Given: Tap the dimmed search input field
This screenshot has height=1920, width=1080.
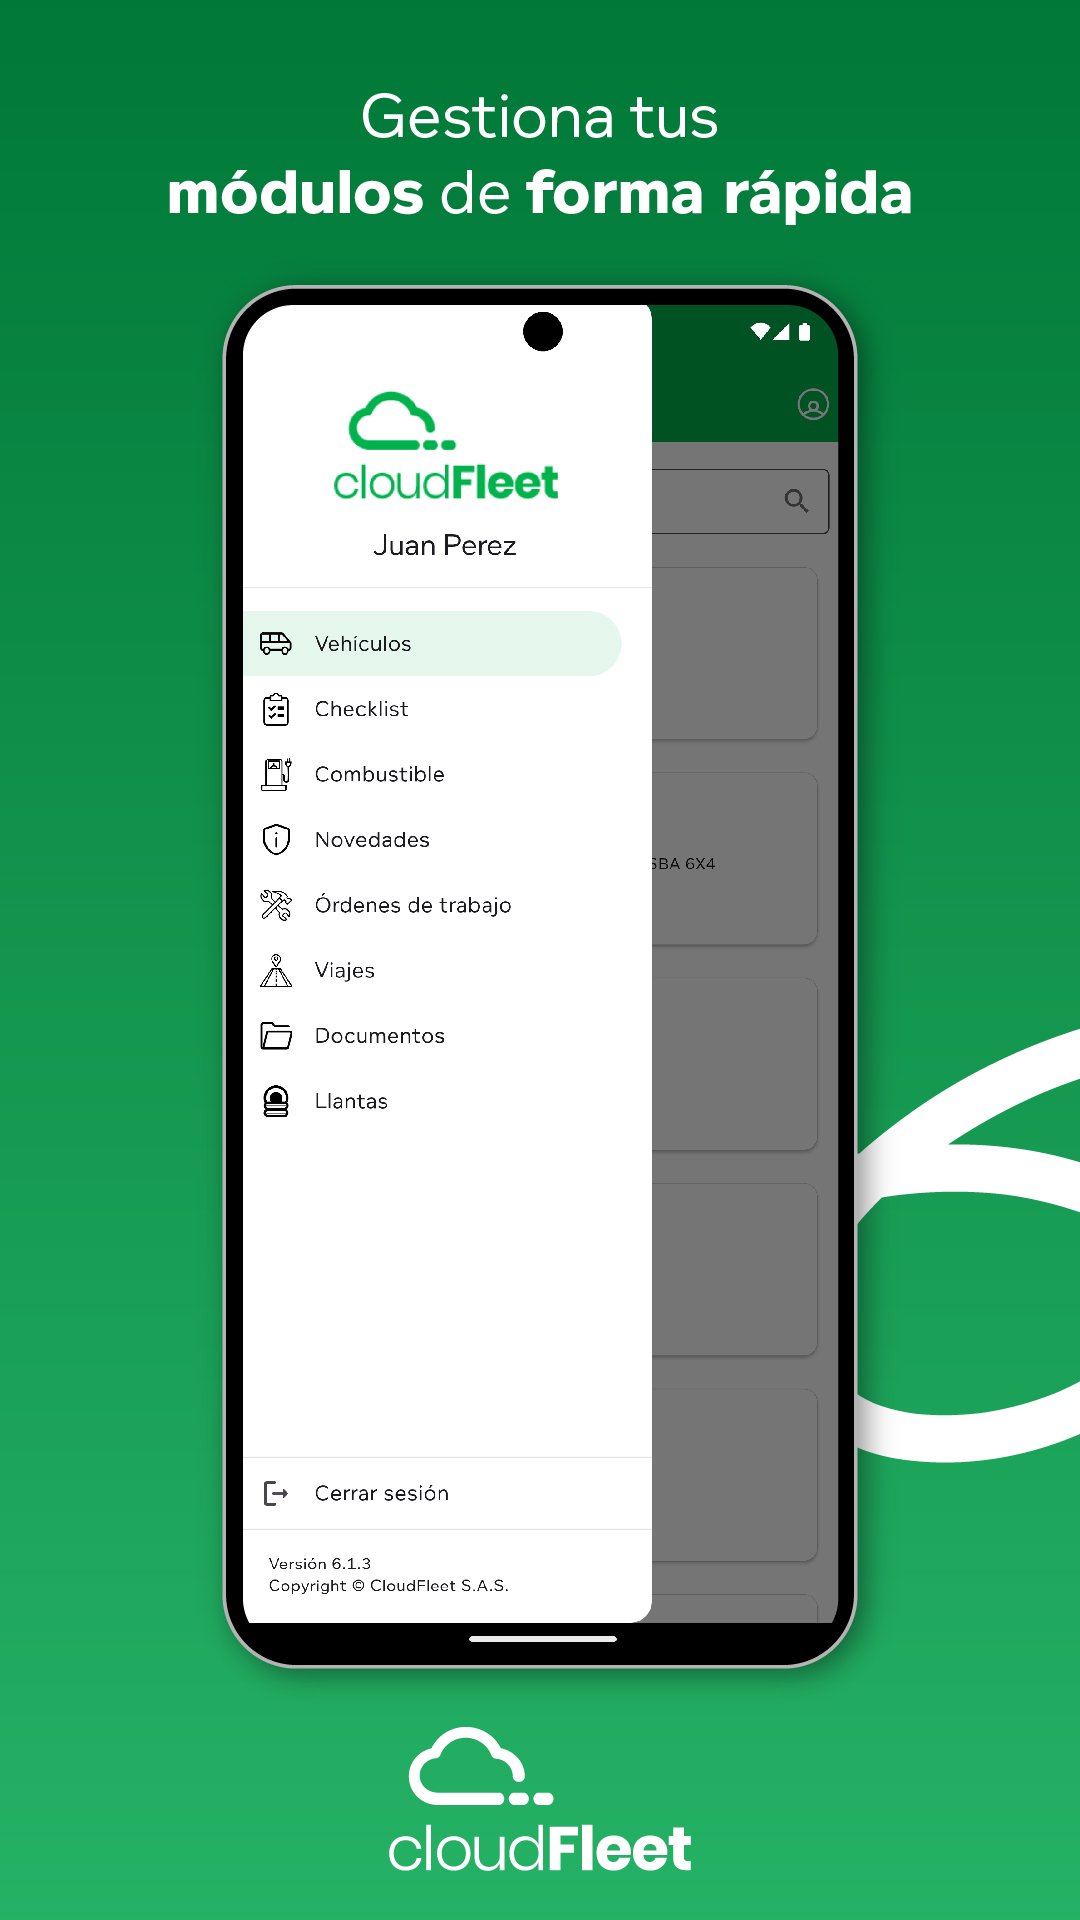Looking at the screenshot, I should 715,501.
